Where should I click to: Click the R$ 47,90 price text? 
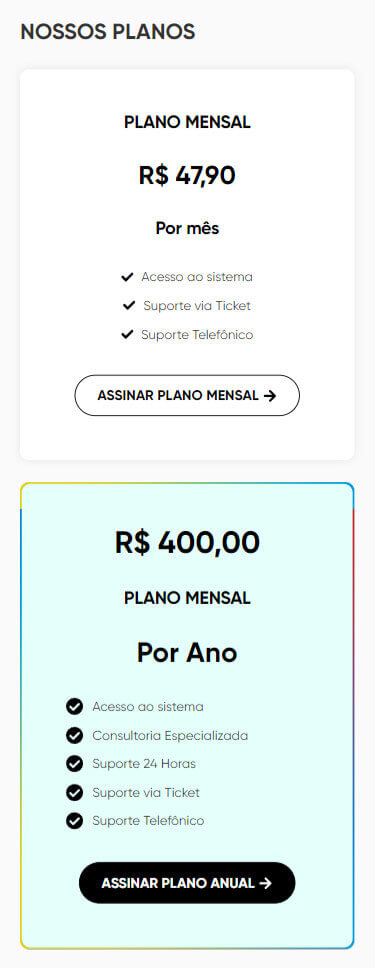tap(187, 175)
